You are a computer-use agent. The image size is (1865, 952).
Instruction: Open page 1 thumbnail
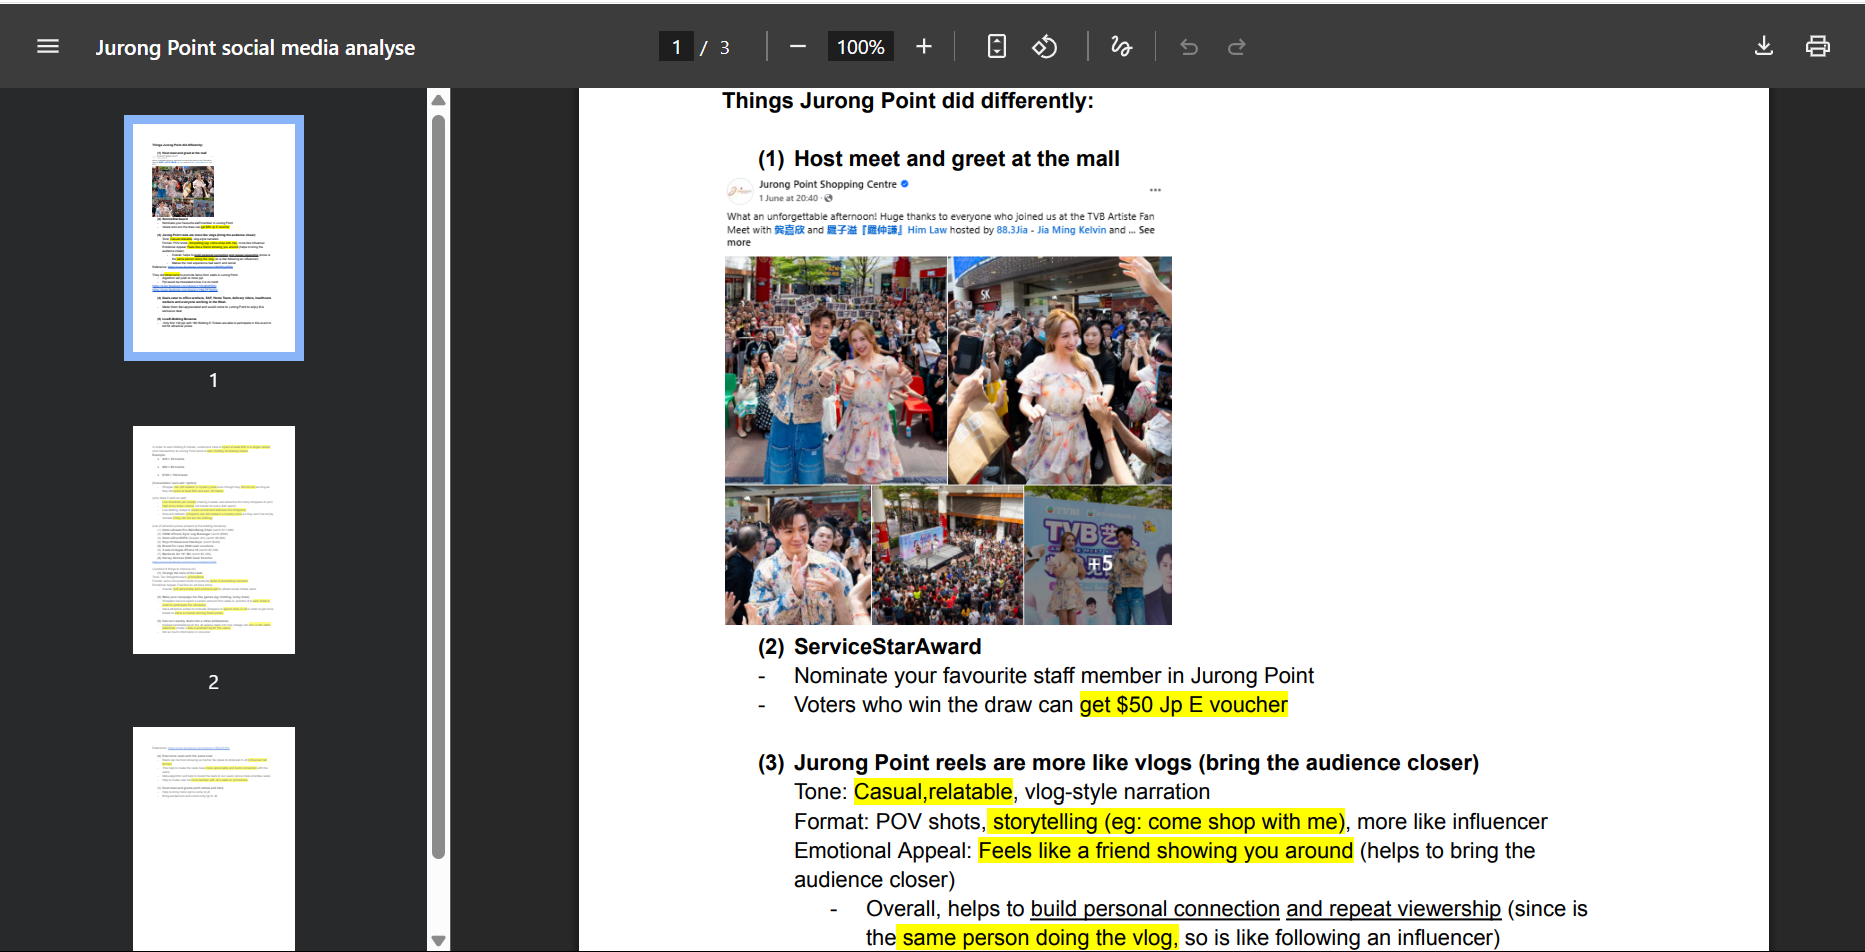point(214,238)
